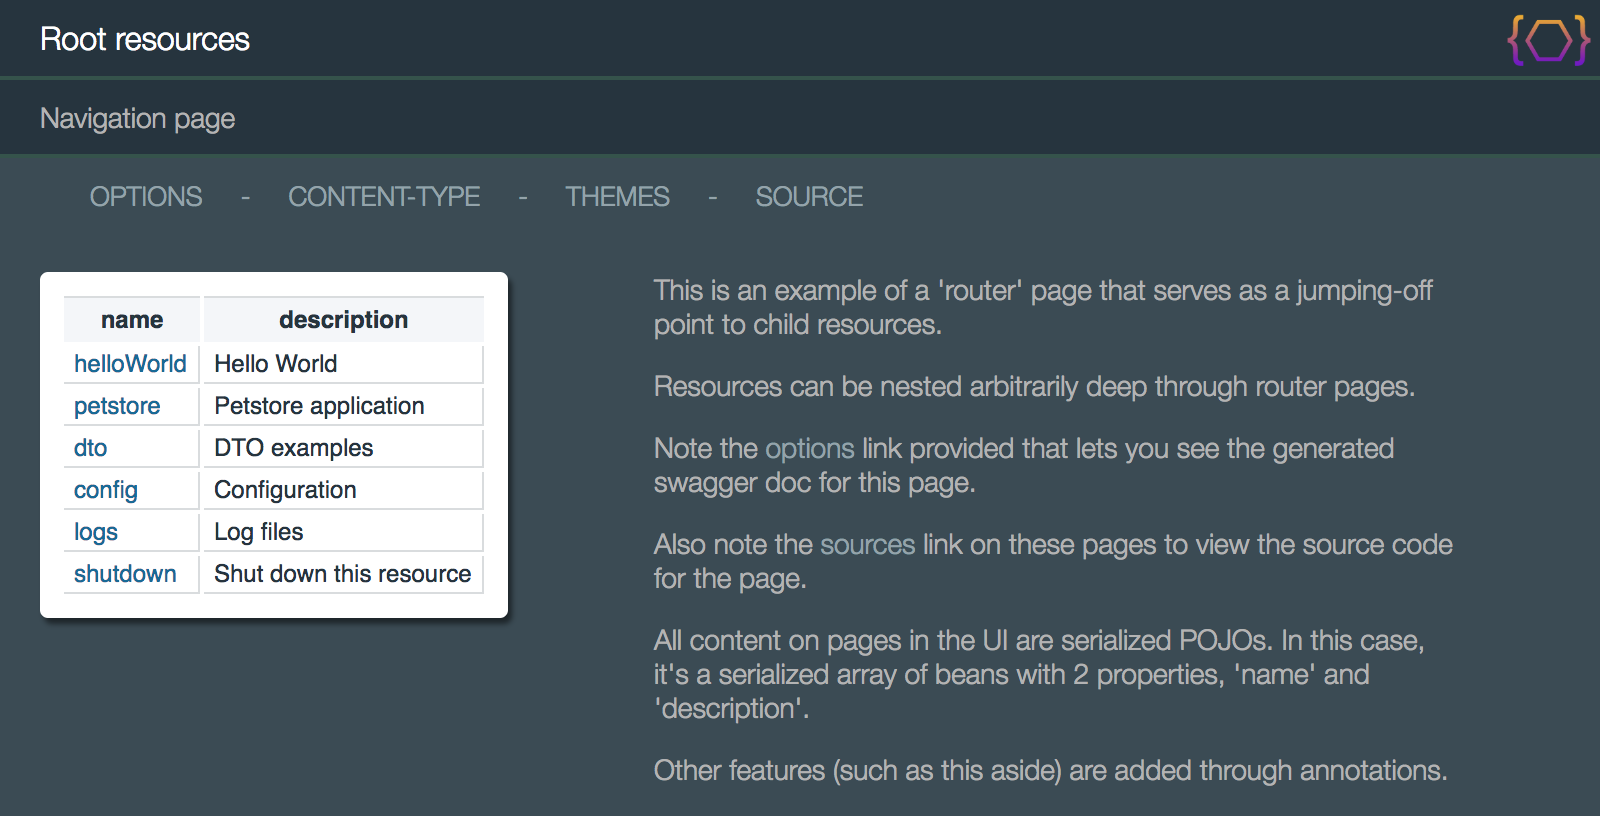The width and height of the screenshot is (1600, 816).
Task: Follow the 'sources' link in aside text
Action: [867, 545]
